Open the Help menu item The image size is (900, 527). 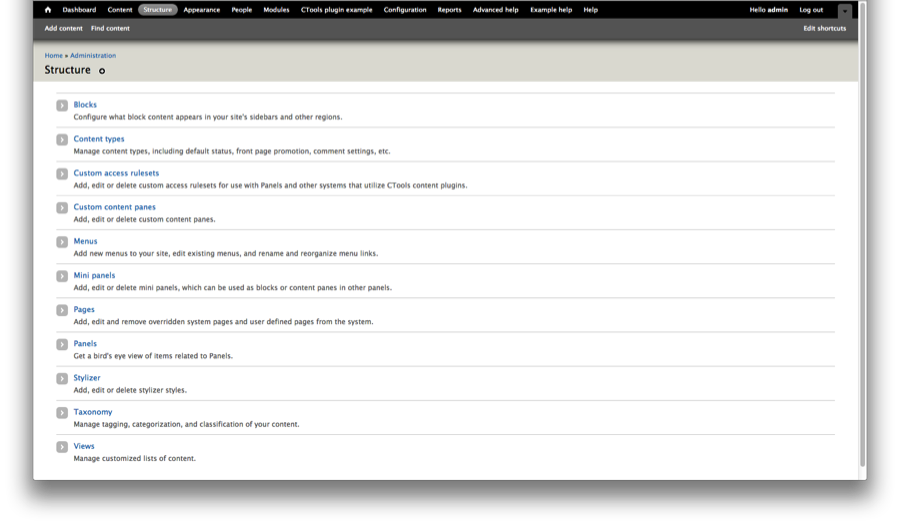tap(591, 10)
